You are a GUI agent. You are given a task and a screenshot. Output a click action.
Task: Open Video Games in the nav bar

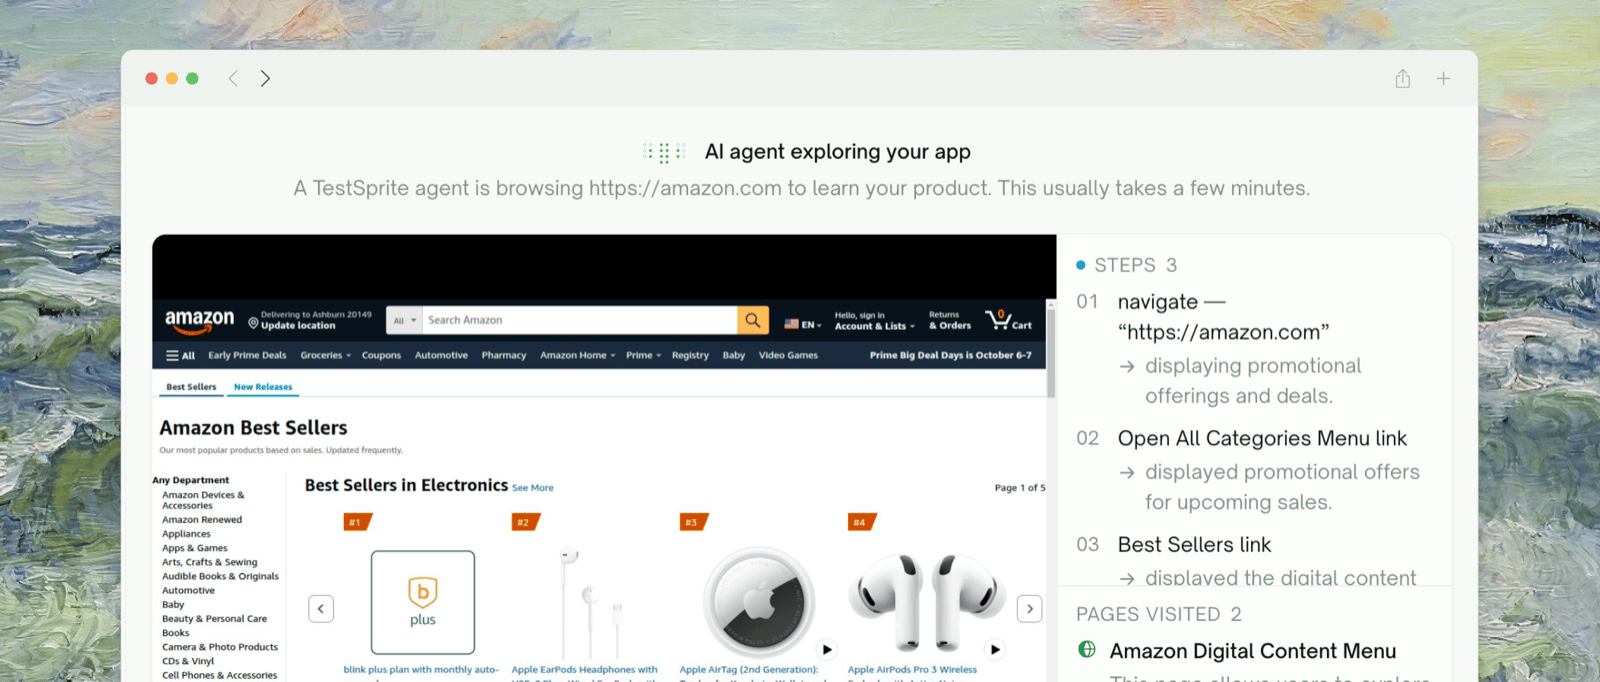788,355
